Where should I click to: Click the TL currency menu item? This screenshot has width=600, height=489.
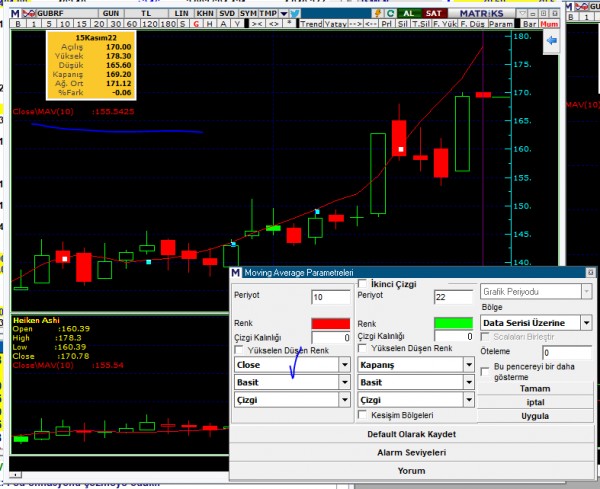(146, 13)
